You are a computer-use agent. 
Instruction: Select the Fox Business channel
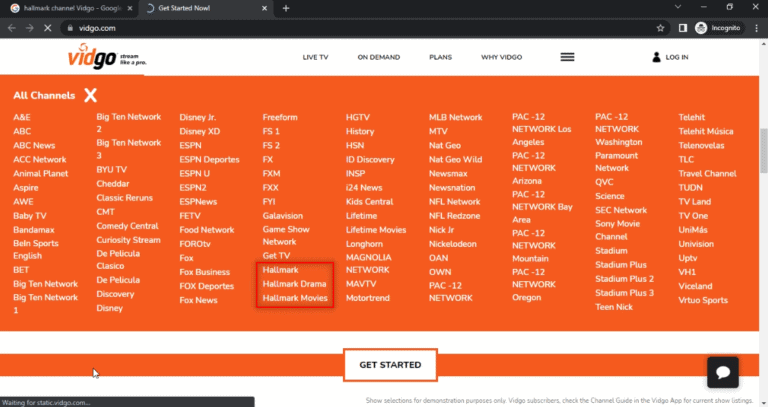[205, 272]
